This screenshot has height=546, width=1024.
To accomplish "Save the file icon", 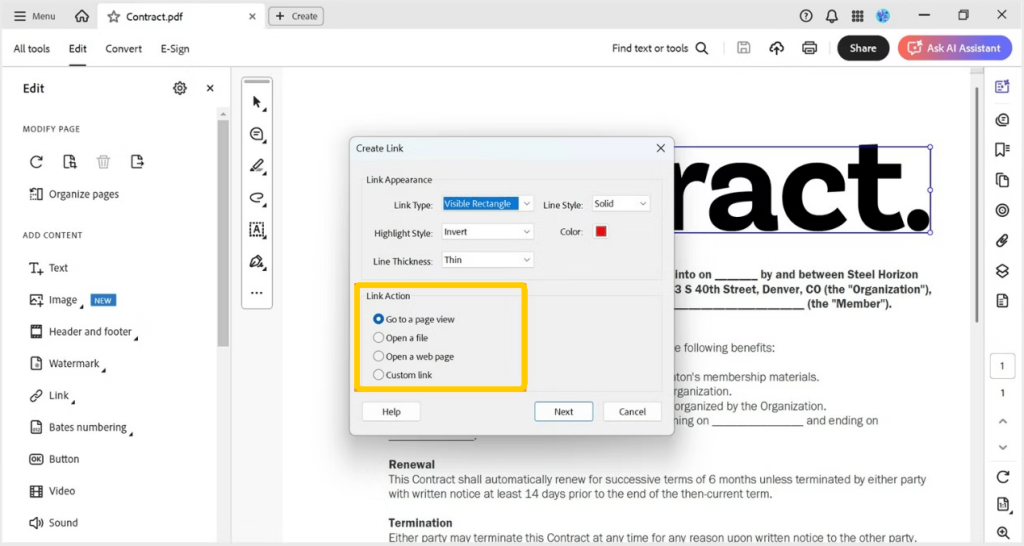I will pyautogui.click(x=743, y=48).
